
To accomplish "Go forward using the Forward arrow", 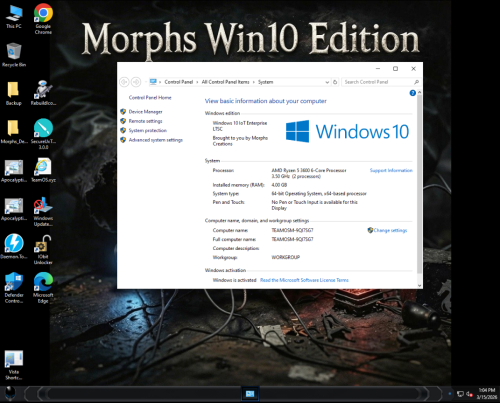I will click(x=136, y=82).
